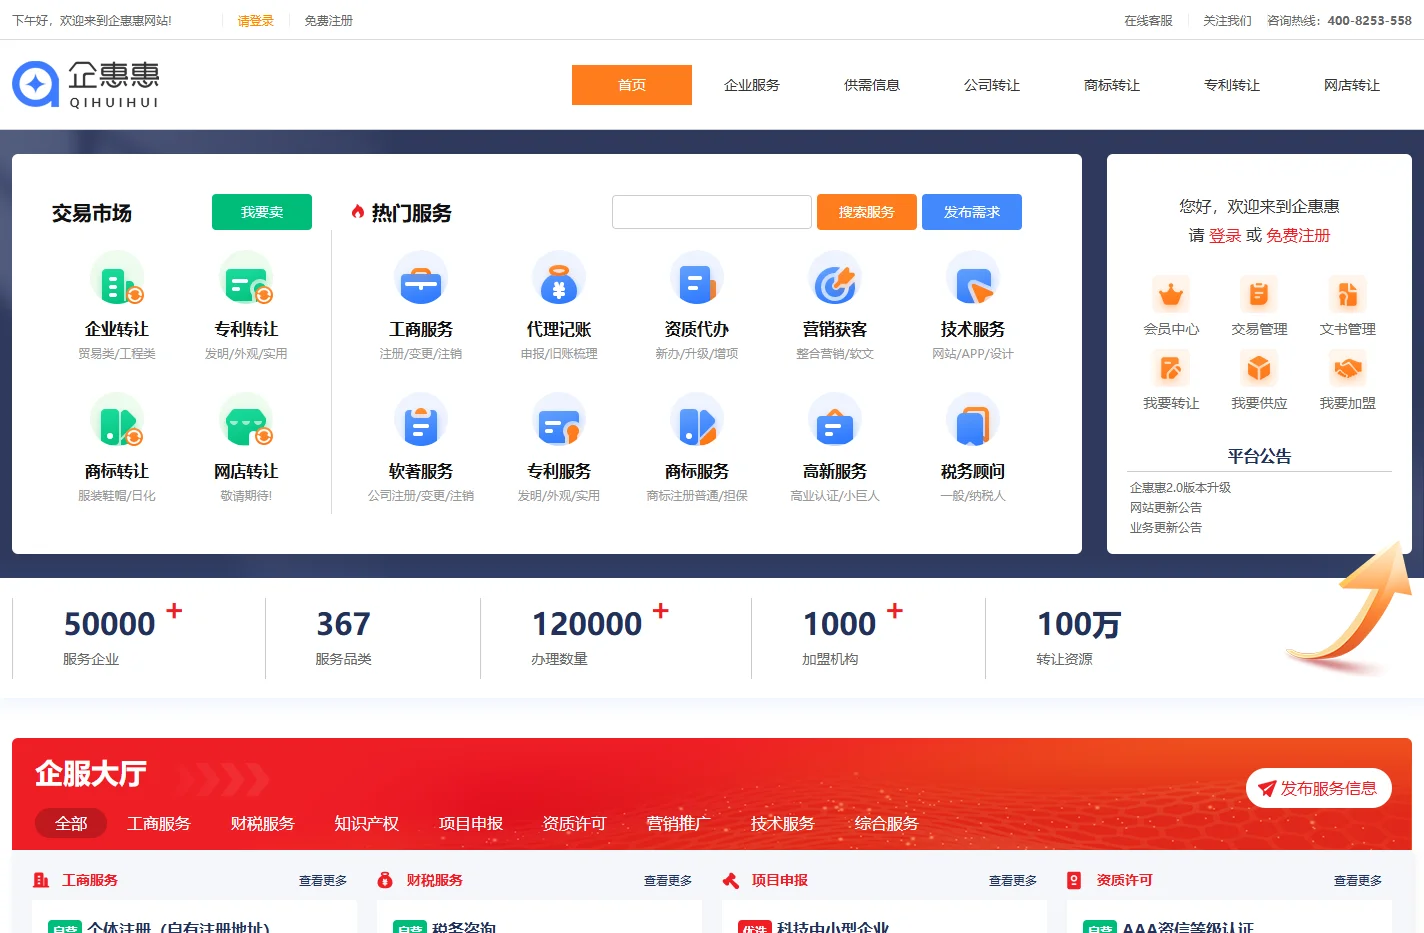The width and height of the screenshot is (1424, 933).
Task: Switch to 技术服务 tab in 企服大厅
Action: click(783, 823)
